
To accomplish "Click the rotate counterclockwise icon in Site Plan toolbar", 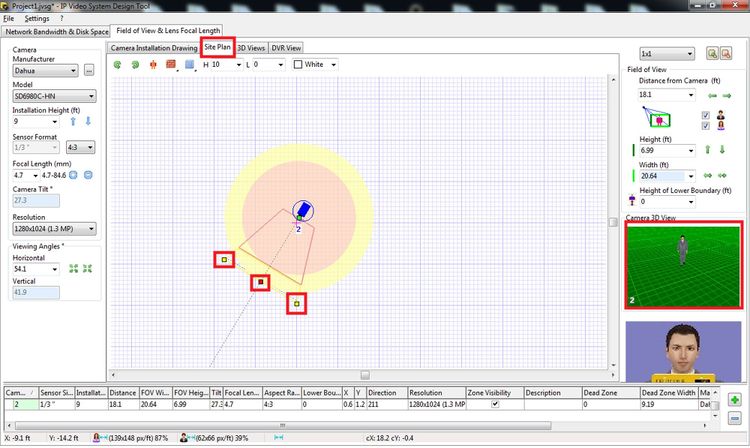I will [117, 65].
